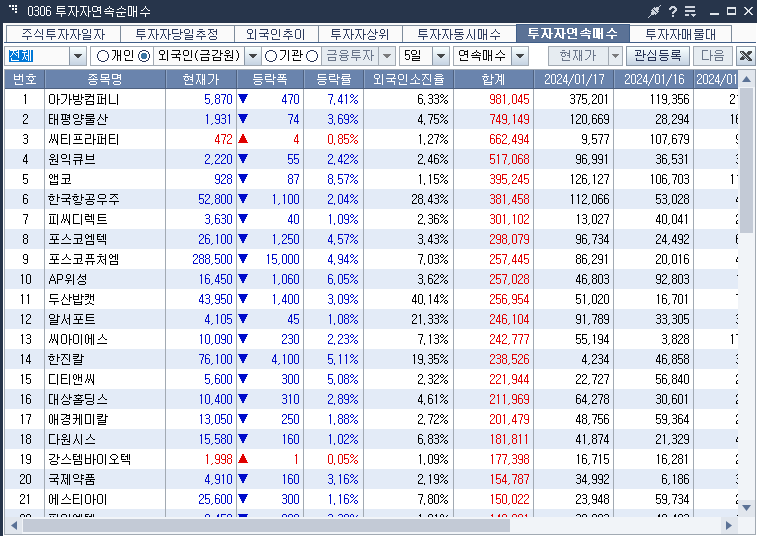Click the vertical scrollbar up arrow

tap(746, 79)
